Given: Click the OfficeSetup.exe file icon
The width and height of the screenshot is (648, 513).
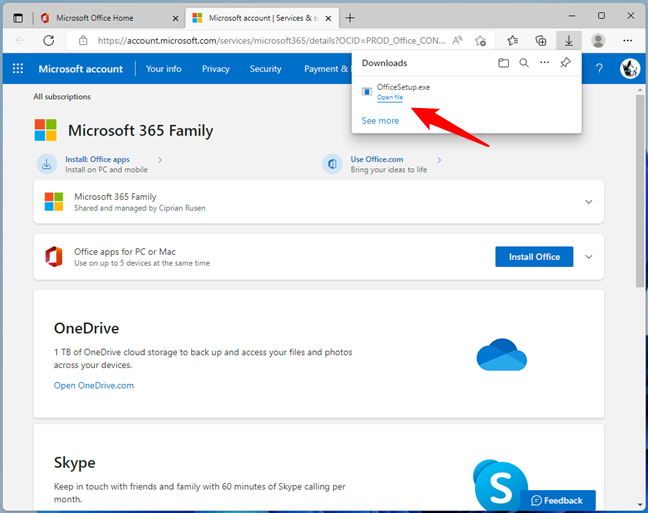Looking at the screenshot, I should pos(367,91).
